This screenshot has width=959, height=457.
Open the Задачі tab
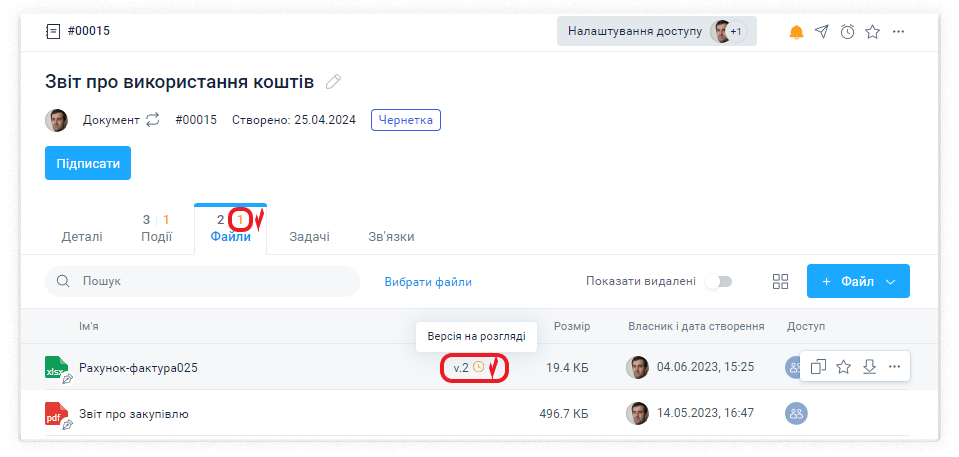click(310, 237)
